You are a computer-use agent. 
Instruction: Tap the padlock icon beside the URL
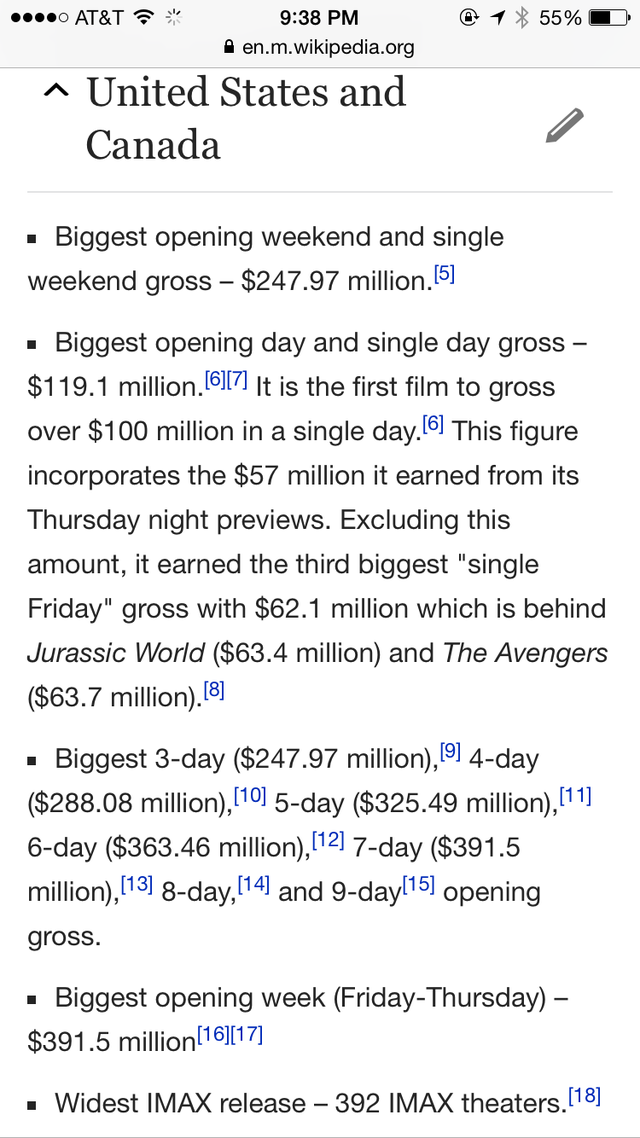(x=230, y=47)
